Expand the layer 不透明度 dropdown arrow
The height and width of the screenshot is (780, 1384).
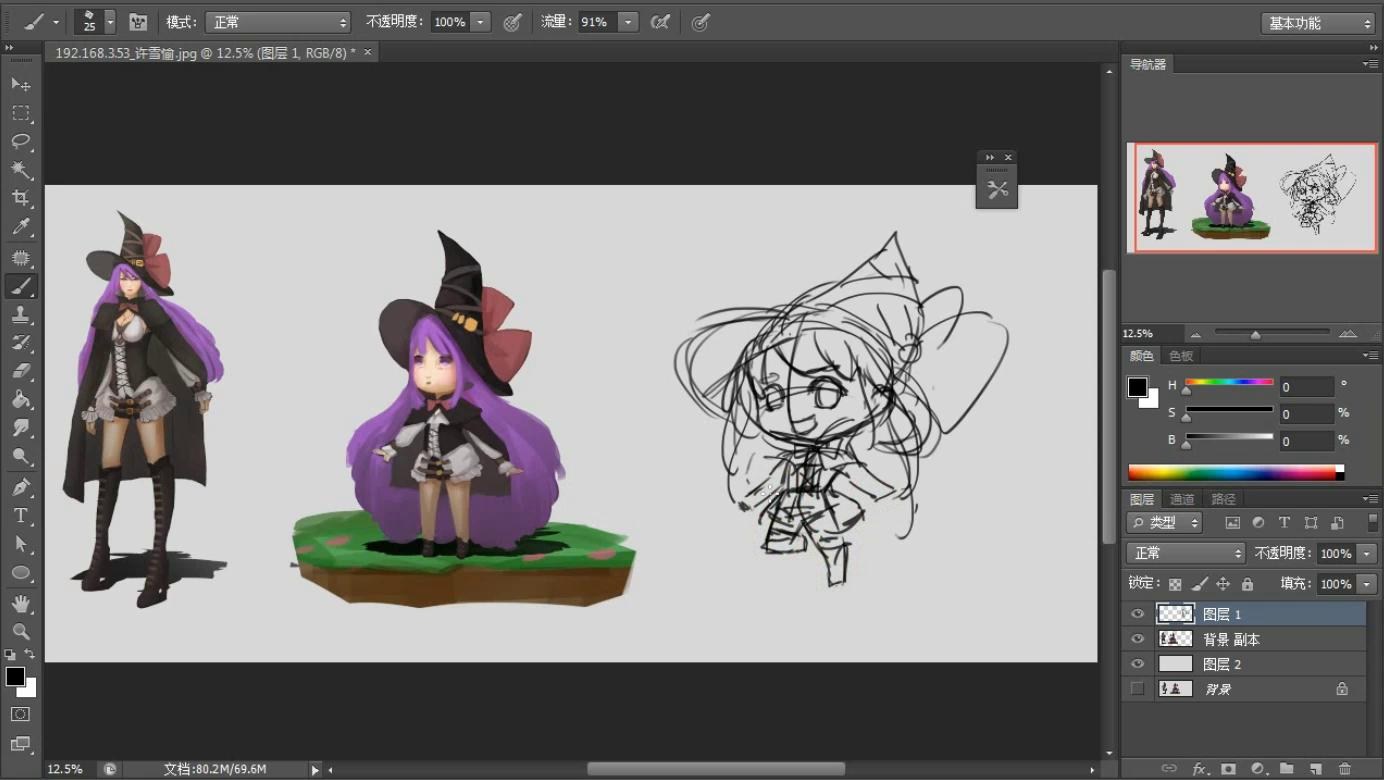(x=1367, y=553)
